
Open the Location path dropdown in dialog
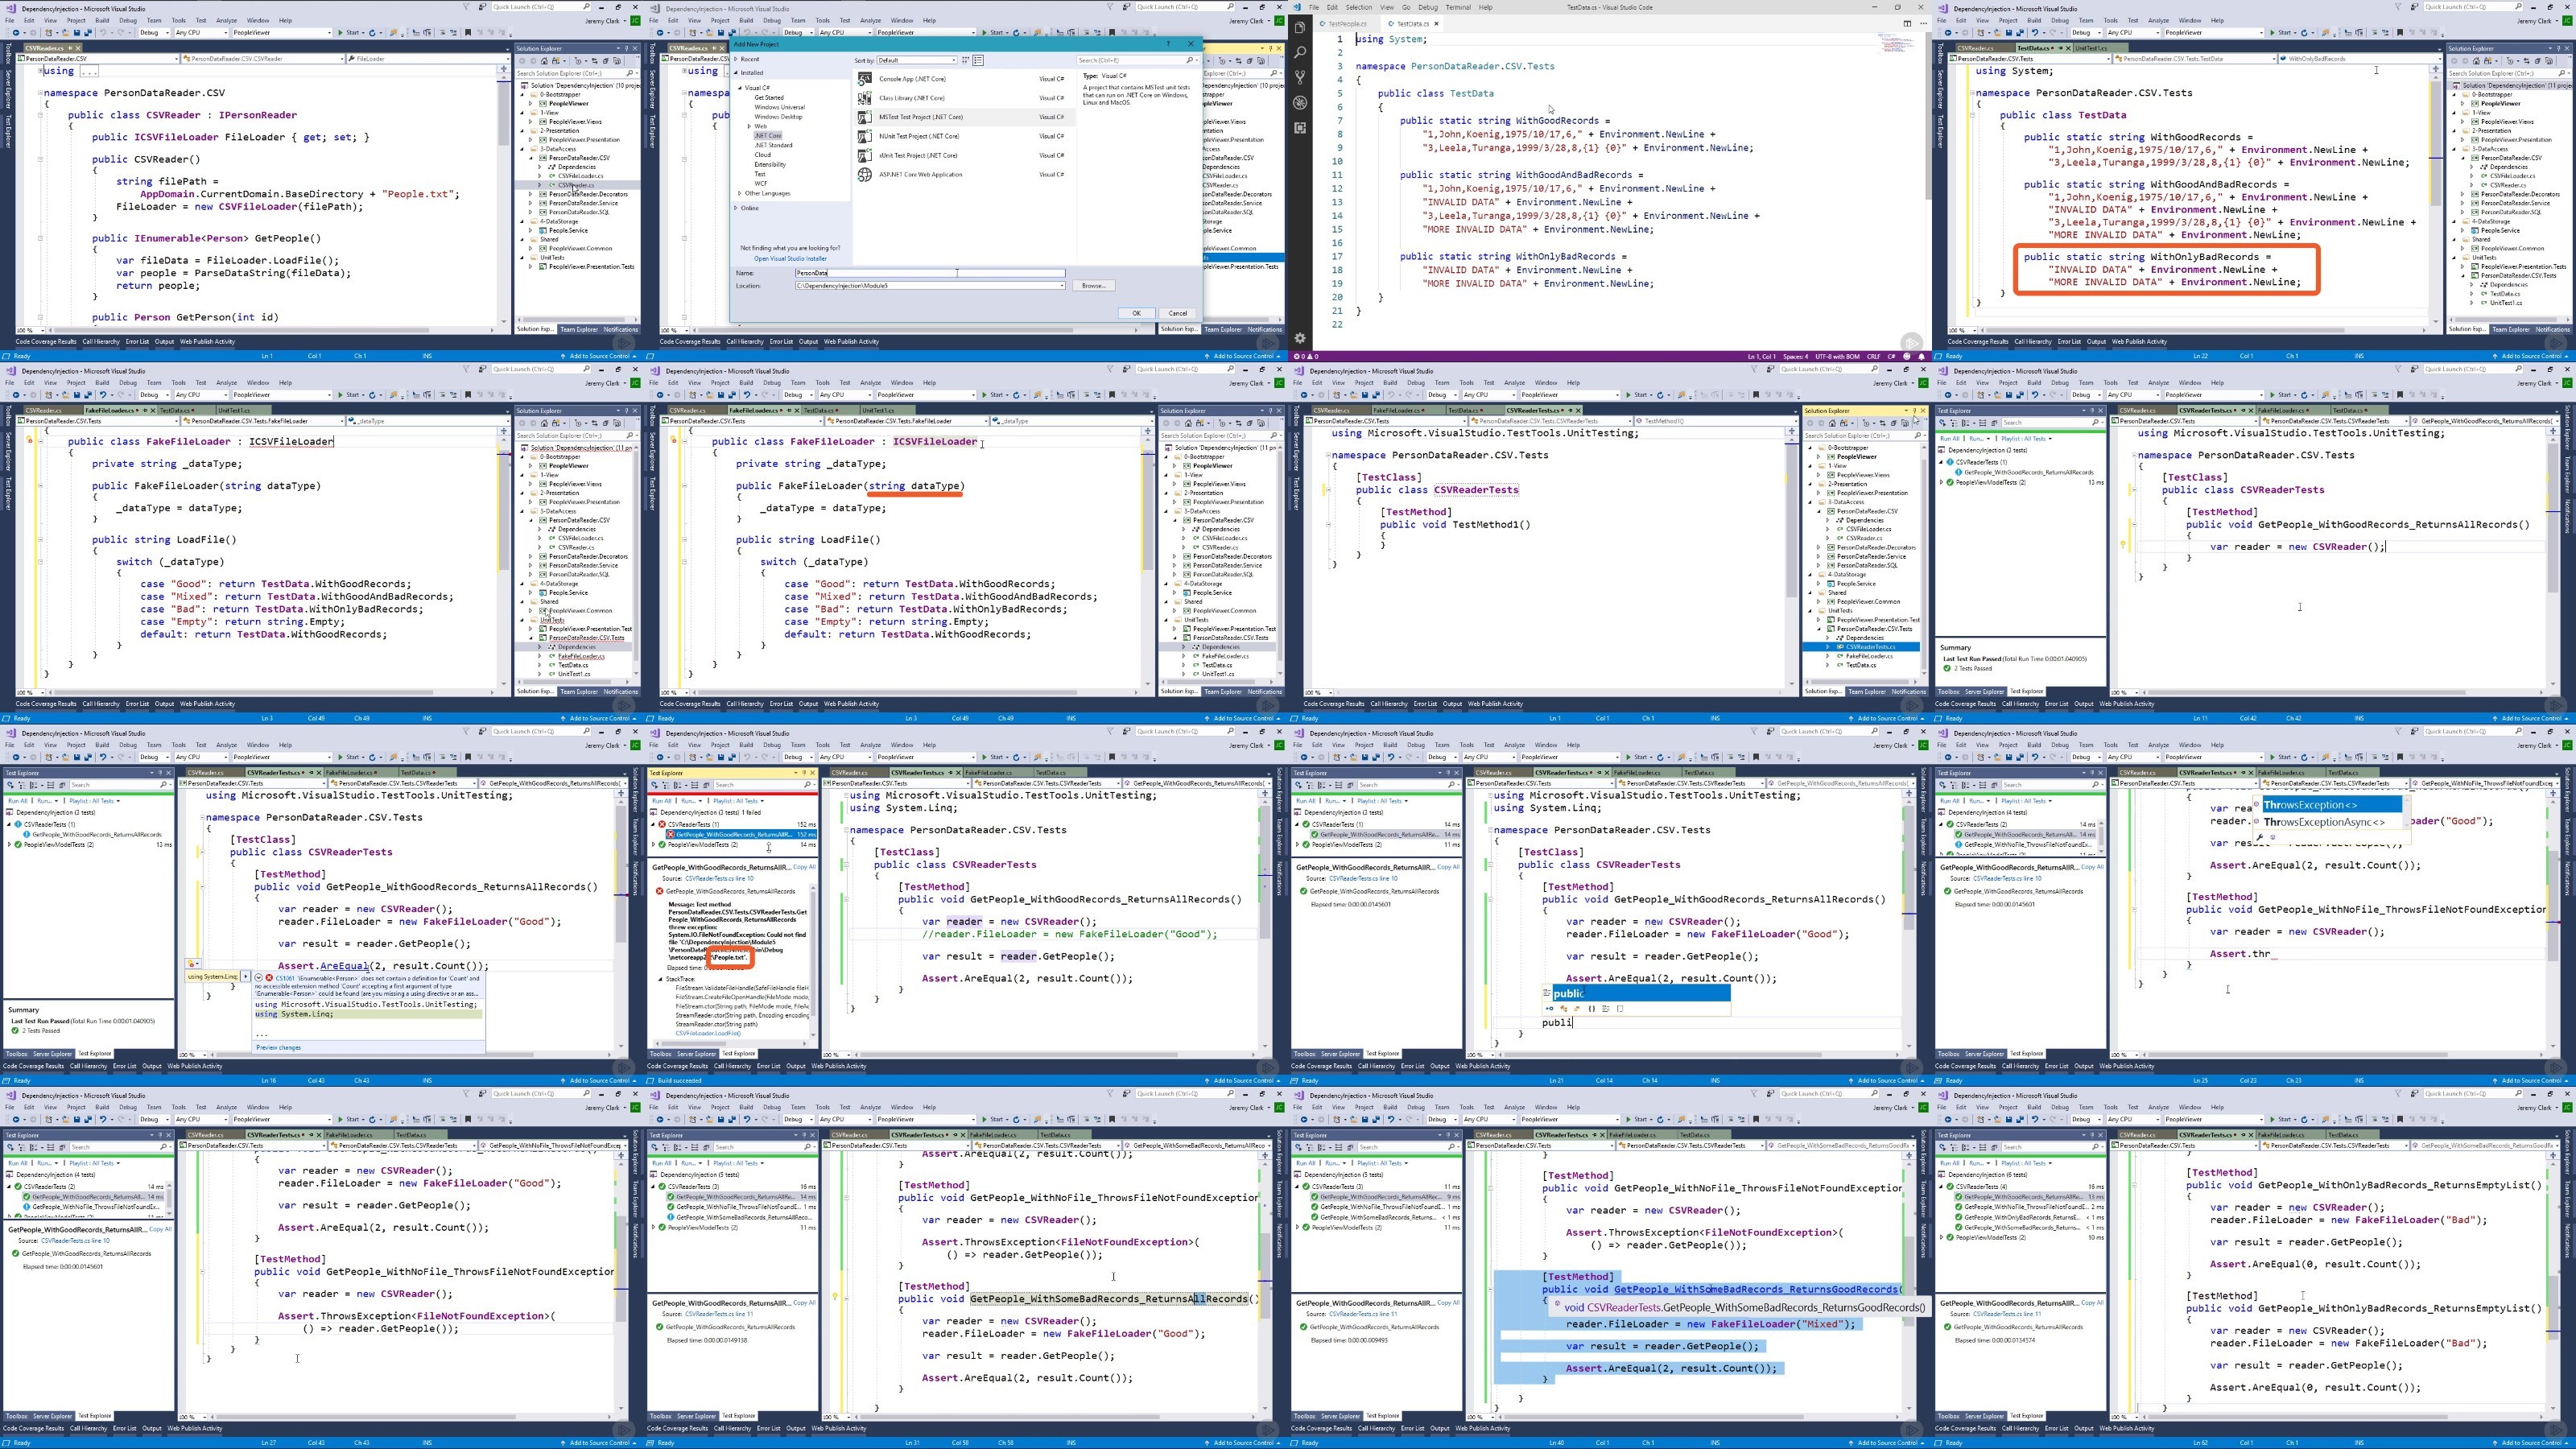(x=1062, y=286)
